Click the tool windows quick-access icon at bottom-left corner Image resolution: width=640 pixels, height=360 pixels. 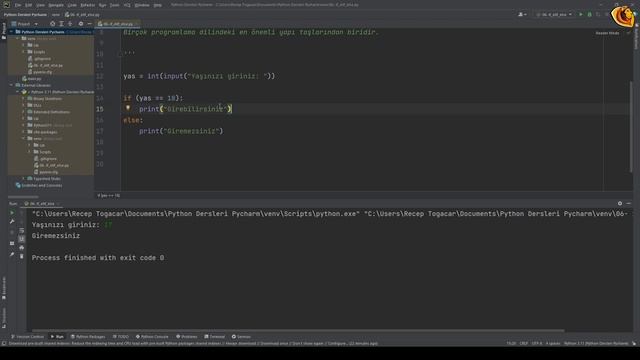[4, 344]
